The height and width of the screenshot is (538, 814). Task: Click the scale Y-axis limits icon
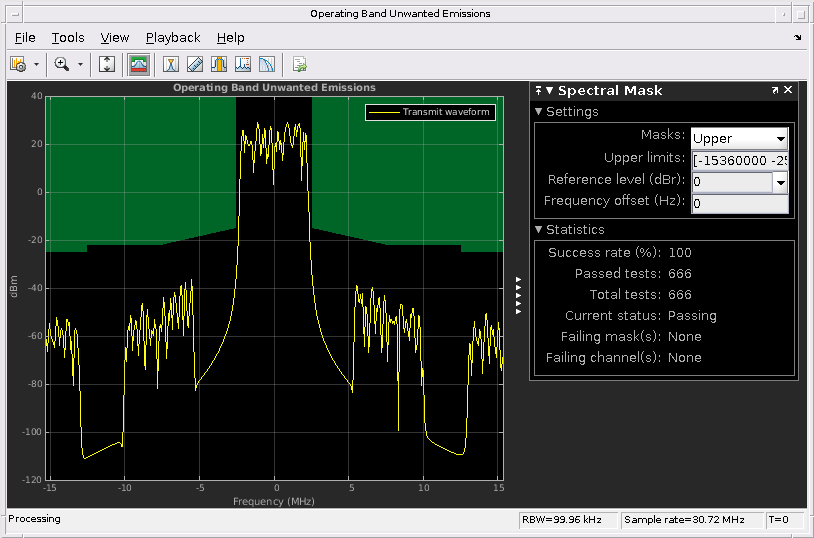(108, 64)
